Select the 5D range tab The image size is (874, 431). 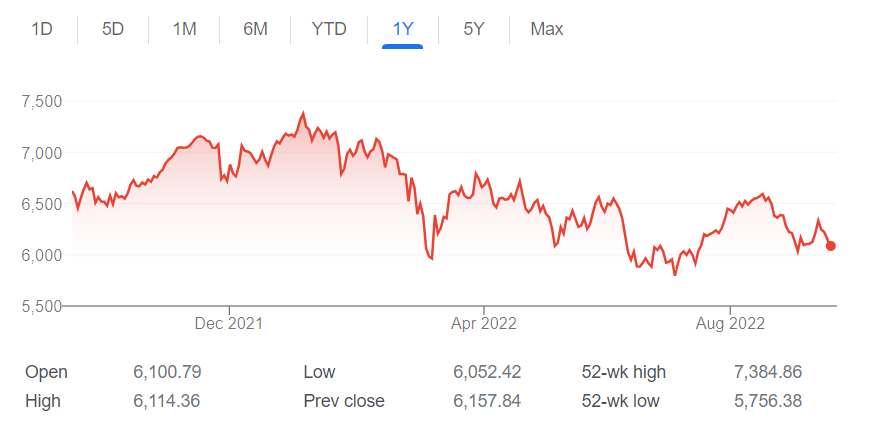click(x=113, y=29)
